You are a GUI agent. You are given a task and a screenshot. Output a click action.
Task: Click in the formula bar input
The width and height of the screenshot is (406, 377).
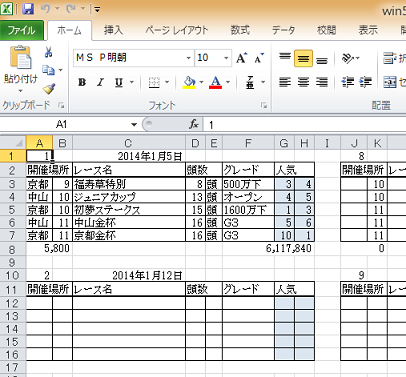(x=304, y=125)
